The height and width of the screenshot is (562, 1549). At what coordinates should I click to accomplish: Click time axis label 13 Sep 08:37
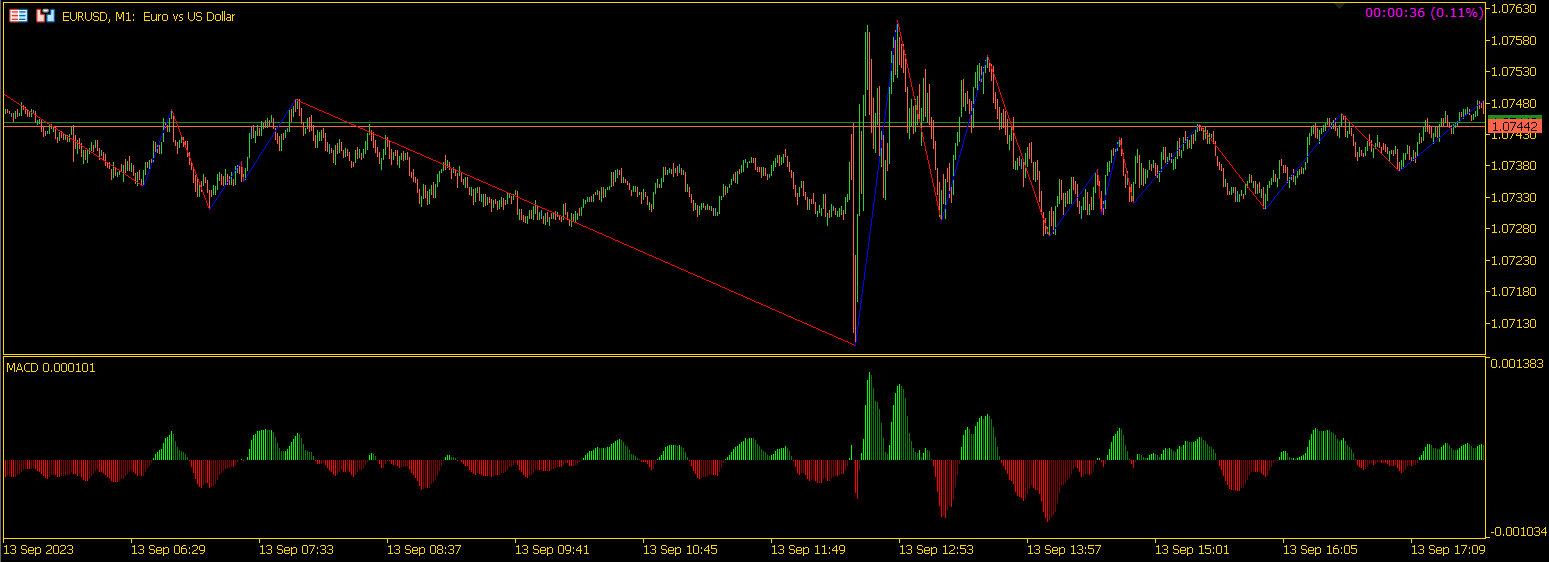click(424, 549)
